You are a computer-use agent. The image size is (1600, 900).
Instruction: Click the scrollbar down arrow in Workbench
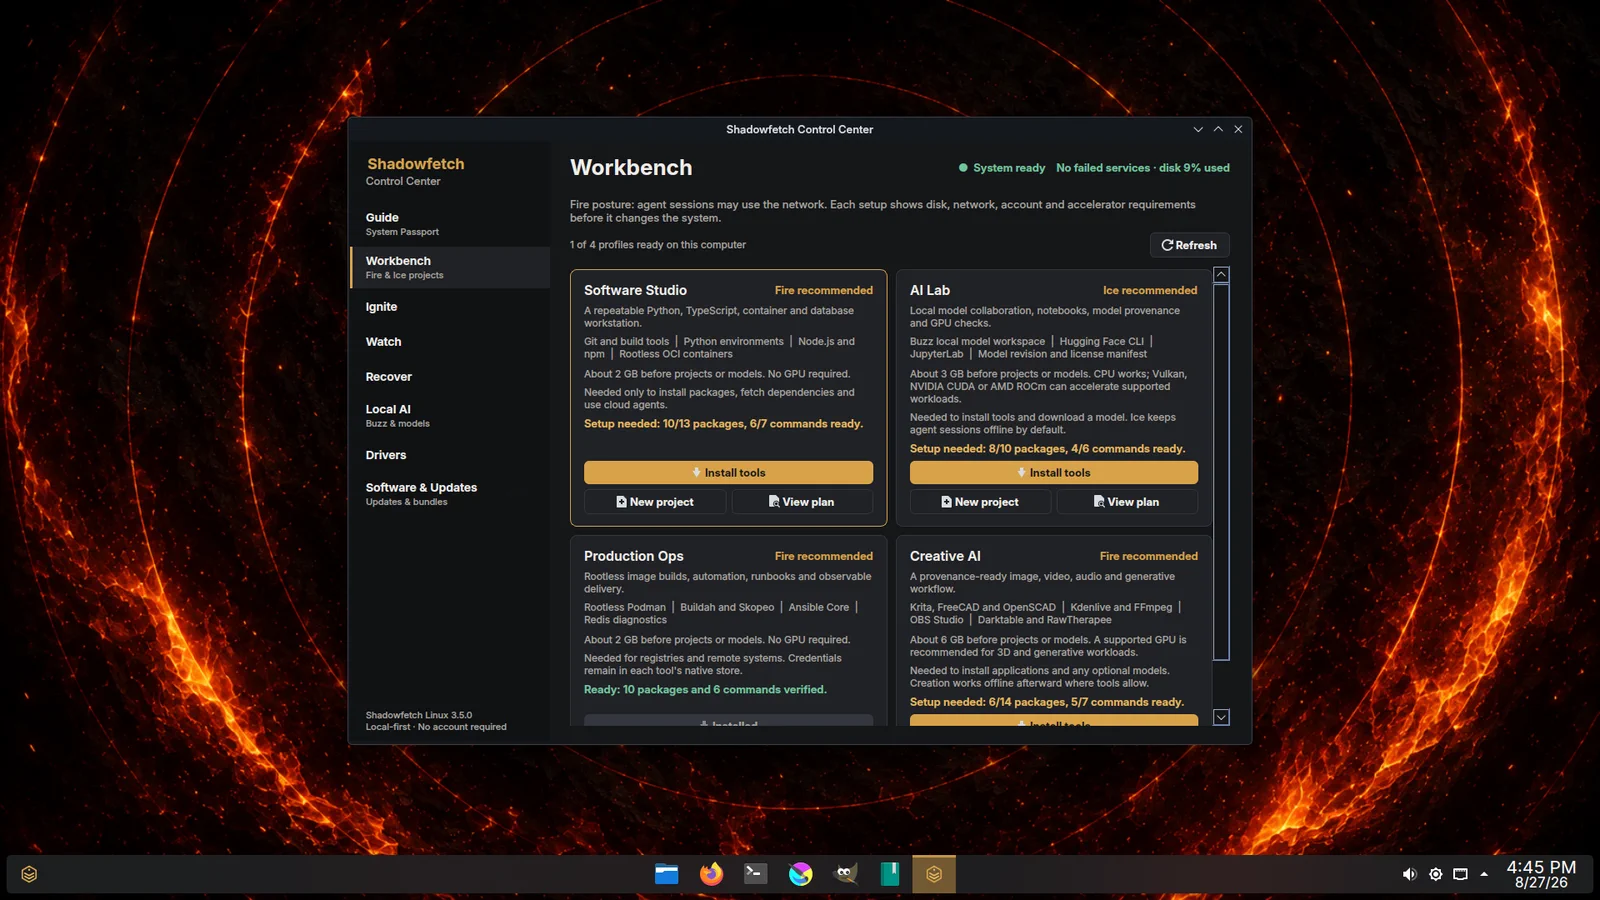[1221, 717]
